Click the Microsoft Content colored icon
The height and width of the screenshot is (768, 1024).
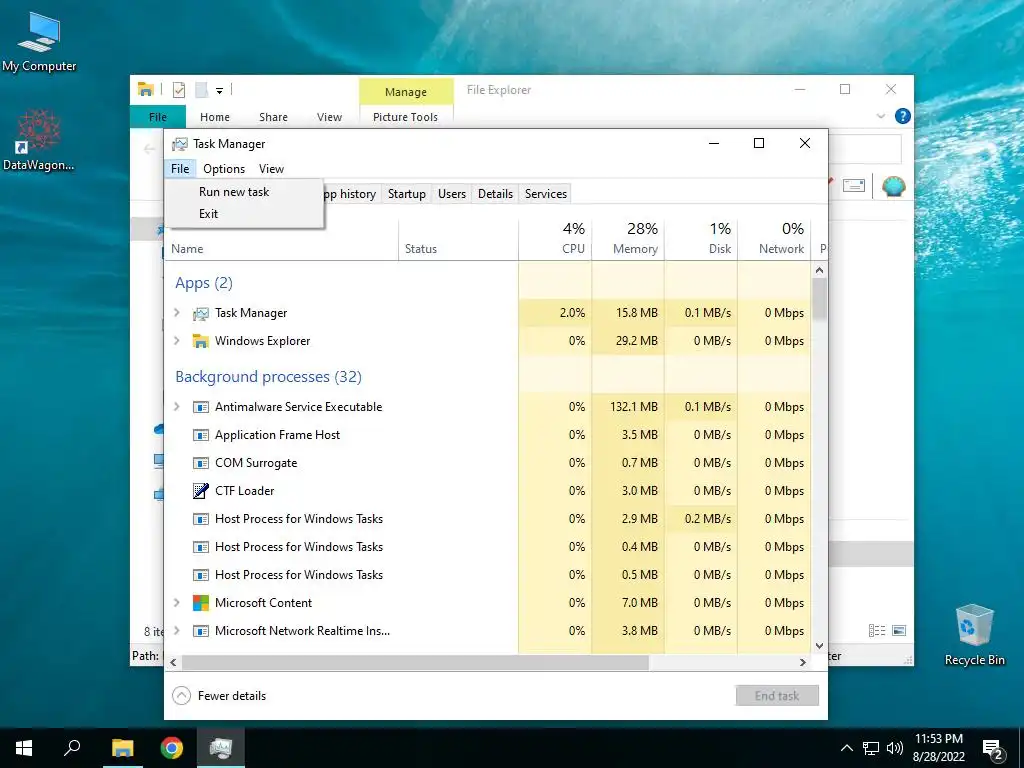coord(200,603)
